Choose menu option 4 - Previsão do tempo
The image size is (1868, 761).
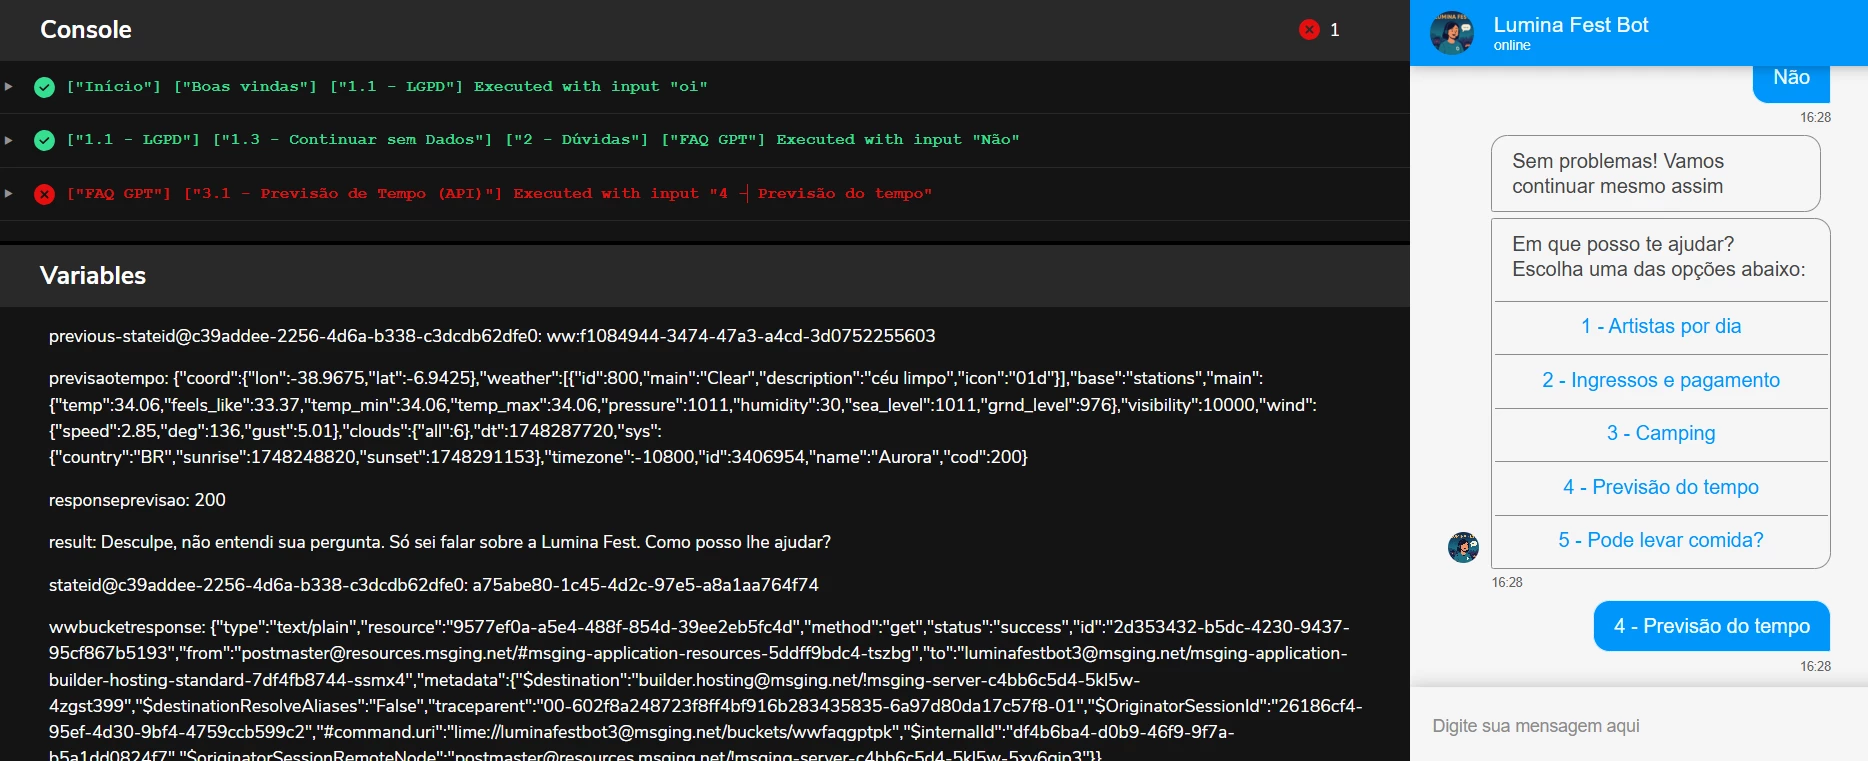click(x=1661, y=488)
